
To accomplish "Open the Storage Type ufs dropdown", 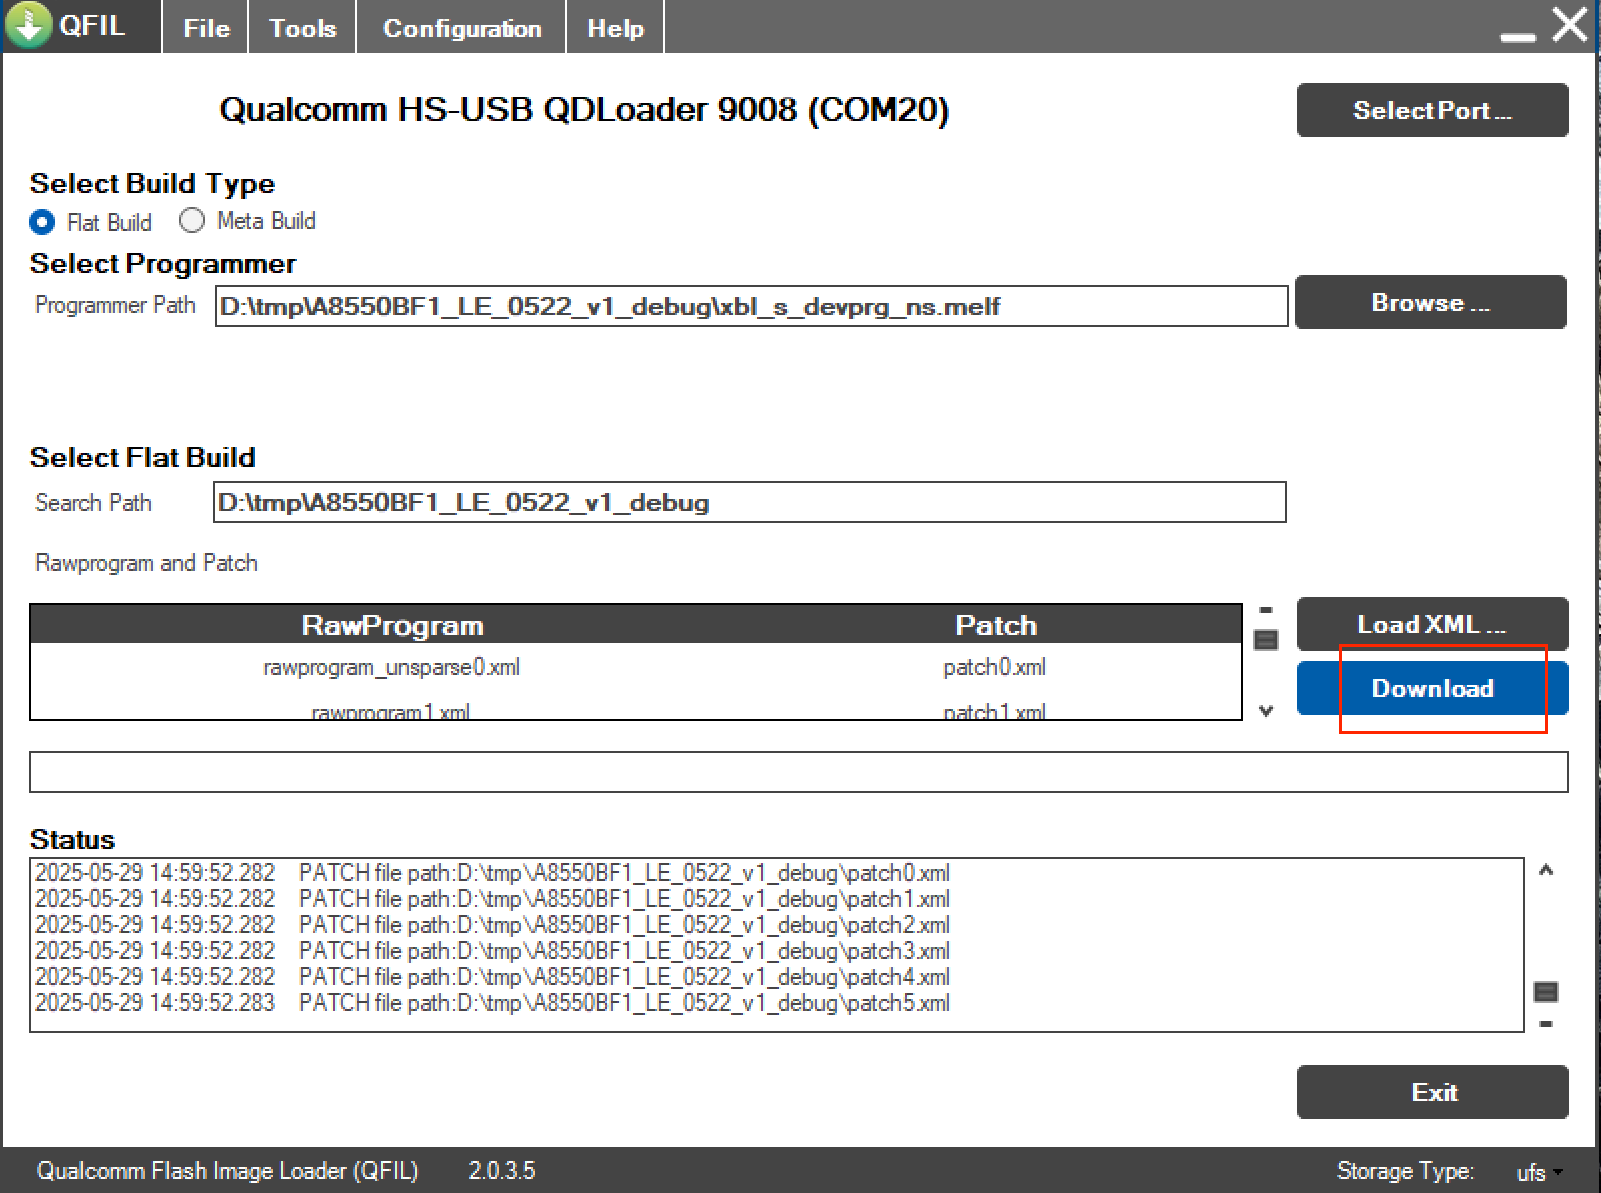I will (1539, 1172).
